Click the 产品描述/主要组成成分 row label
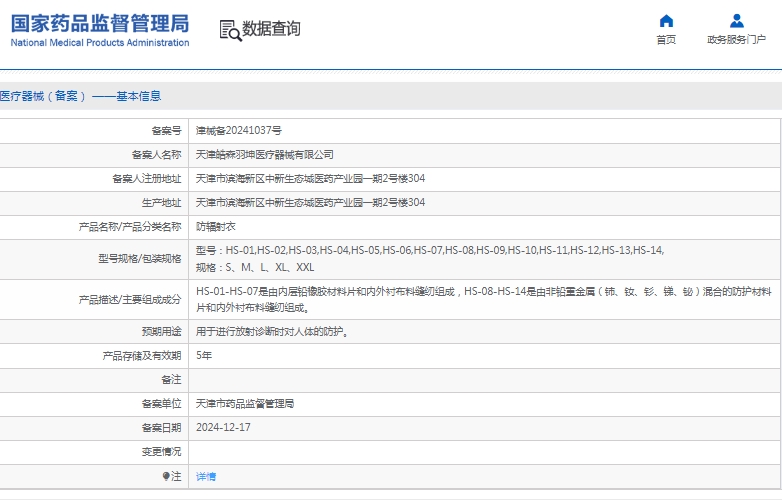 (130, 300)
